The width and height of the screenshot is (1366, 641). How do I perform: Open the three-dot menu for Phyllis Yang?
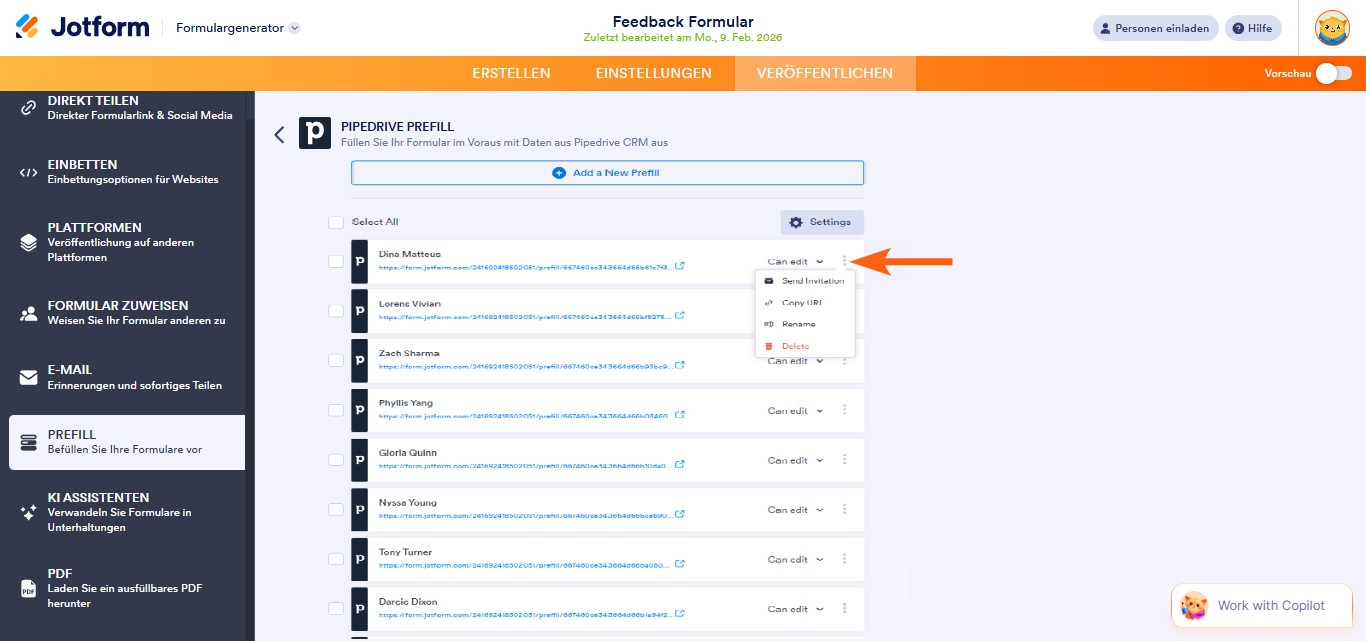click(x=844, y=410)
